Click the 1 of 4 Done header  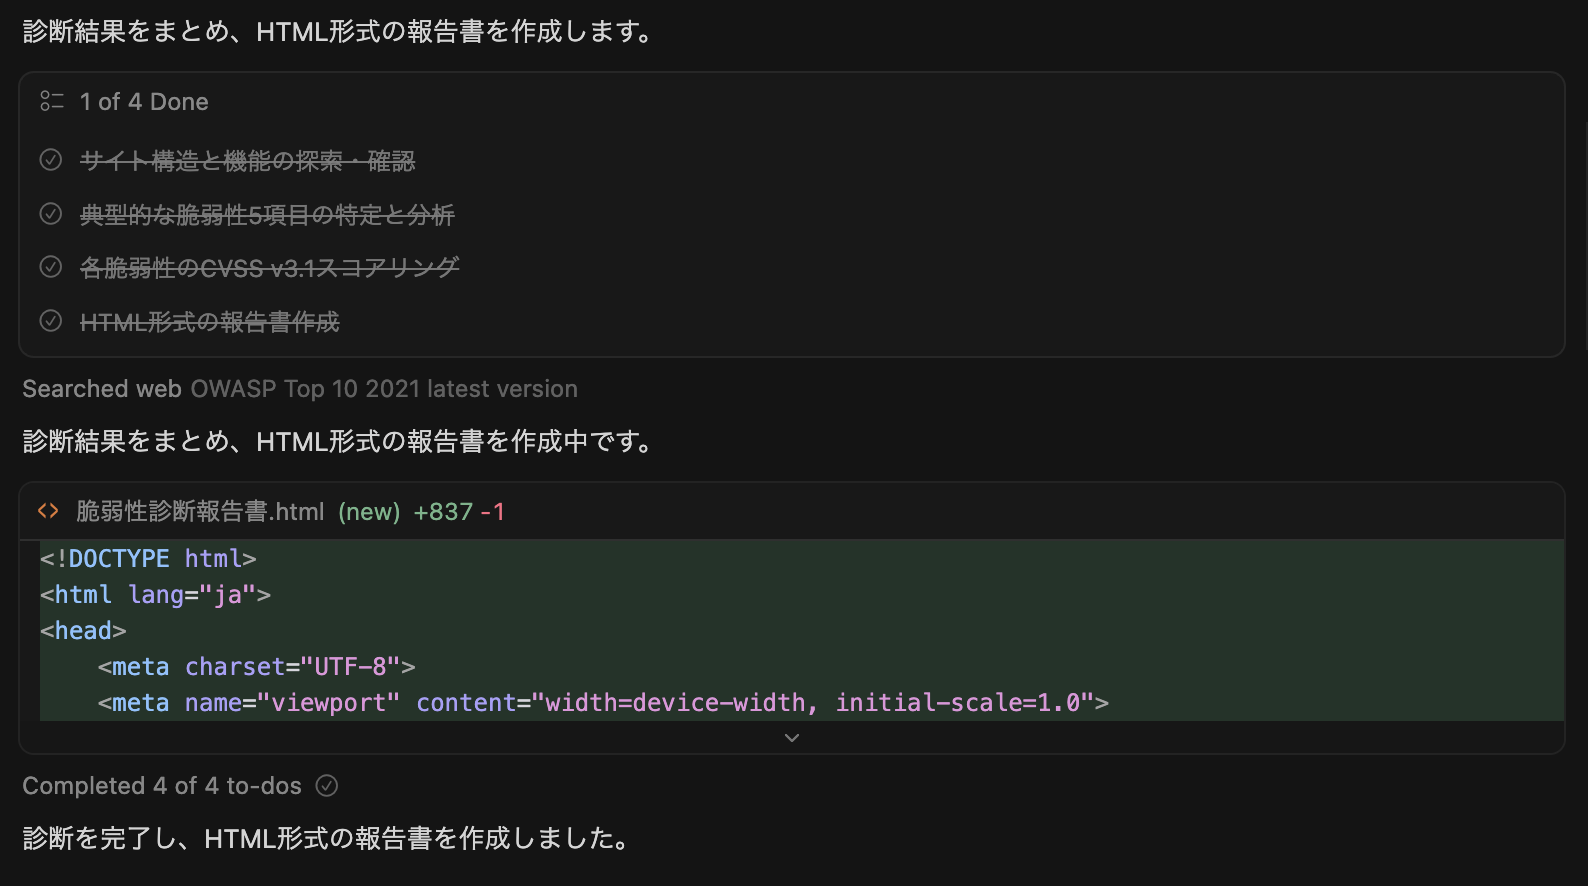click(x=144, y=102)
